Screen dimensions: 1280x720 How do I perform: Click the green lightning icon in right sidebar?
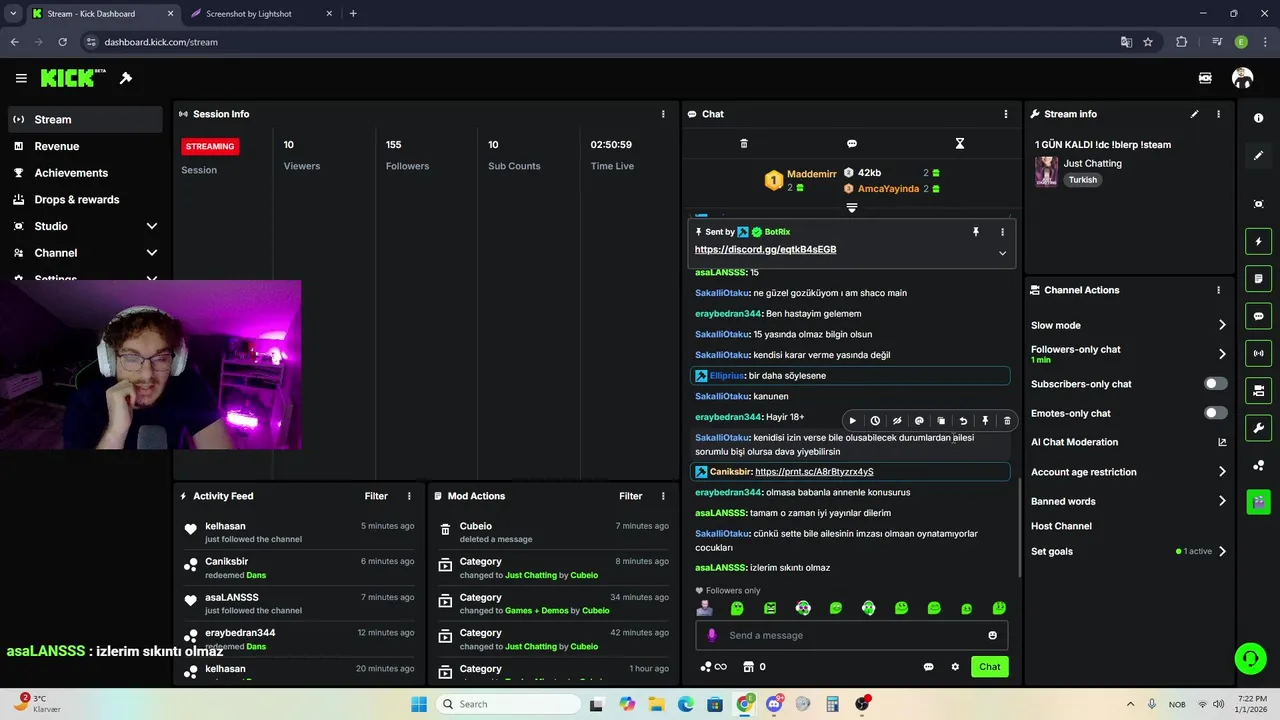(1258, 241)
